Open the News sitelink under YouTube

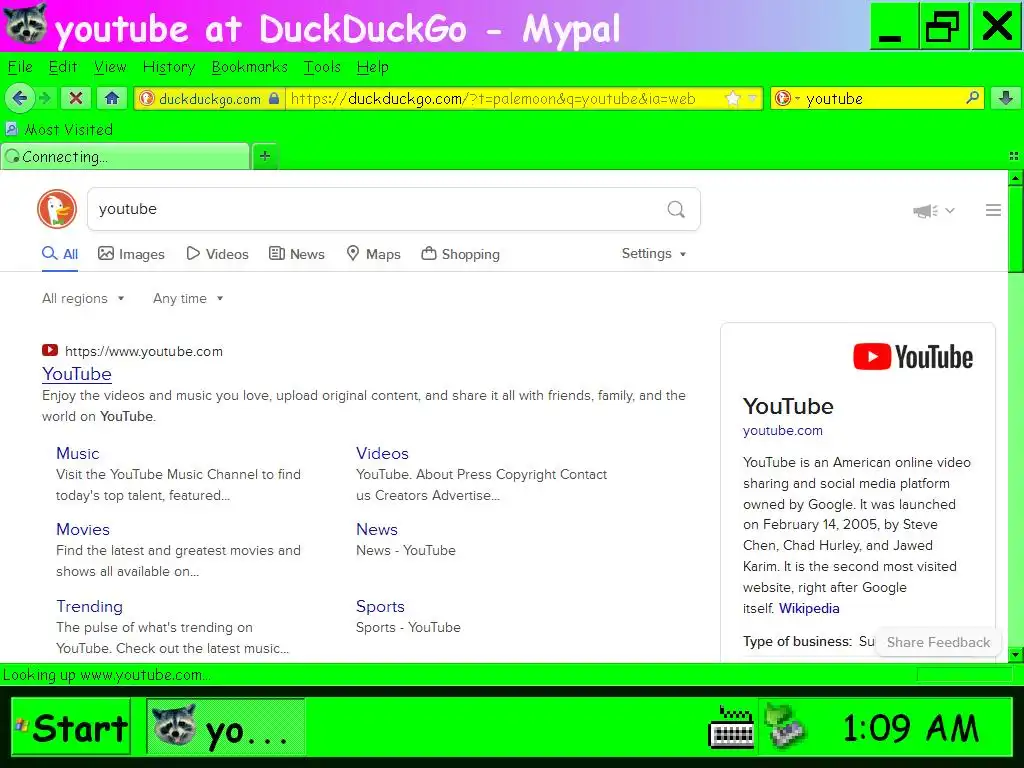(x=377, y=529)
